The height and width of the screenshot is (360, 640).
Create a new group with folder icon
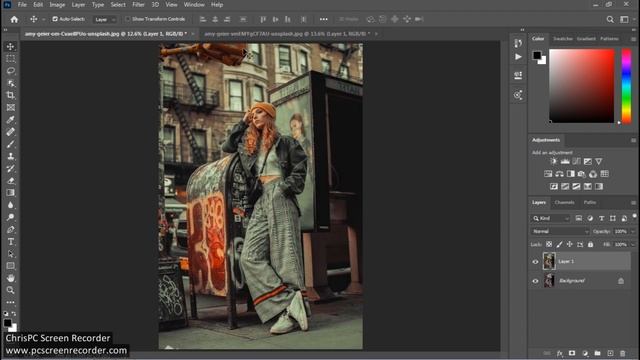tap(598, 353)
